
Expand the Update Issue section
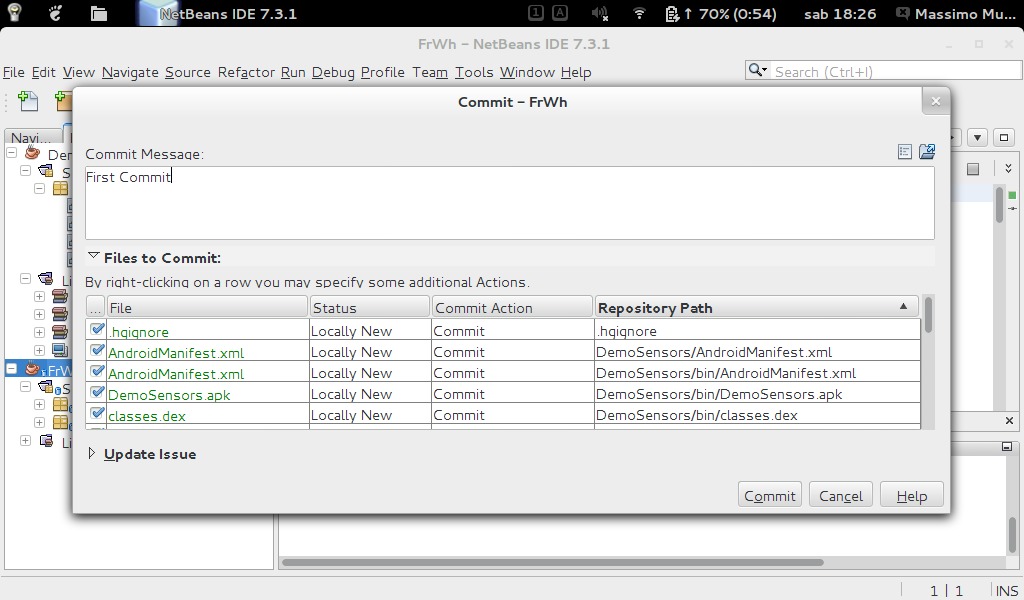pyautogui.click(x=91, y=453)
